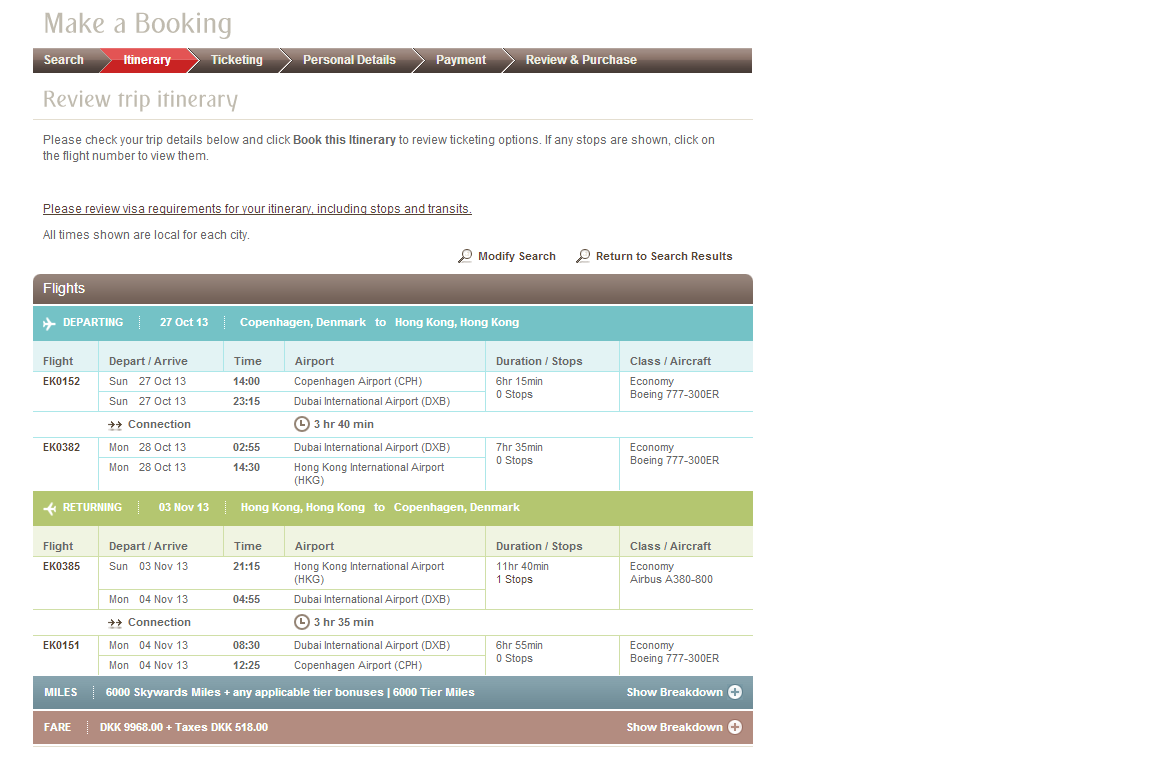1152x757 pixels.
Task: Click the plus icon in Fare row
Action: pos(735,727)
